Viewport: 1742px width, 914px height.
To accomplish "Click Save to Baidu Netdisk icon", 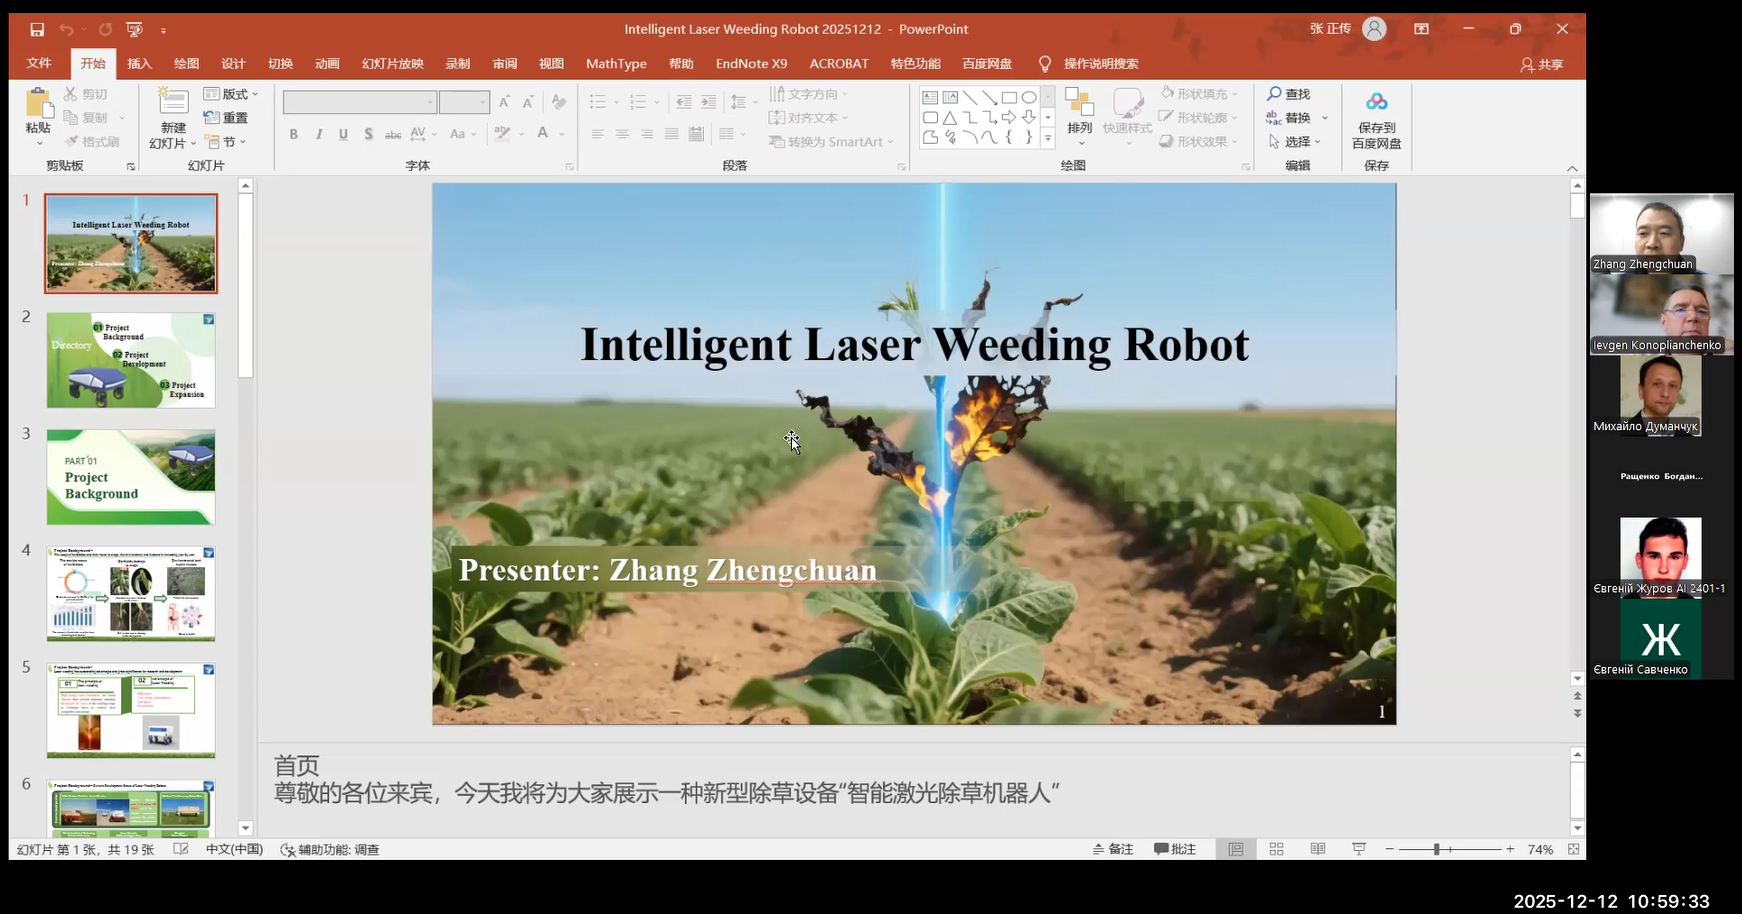I will 1376,103.
